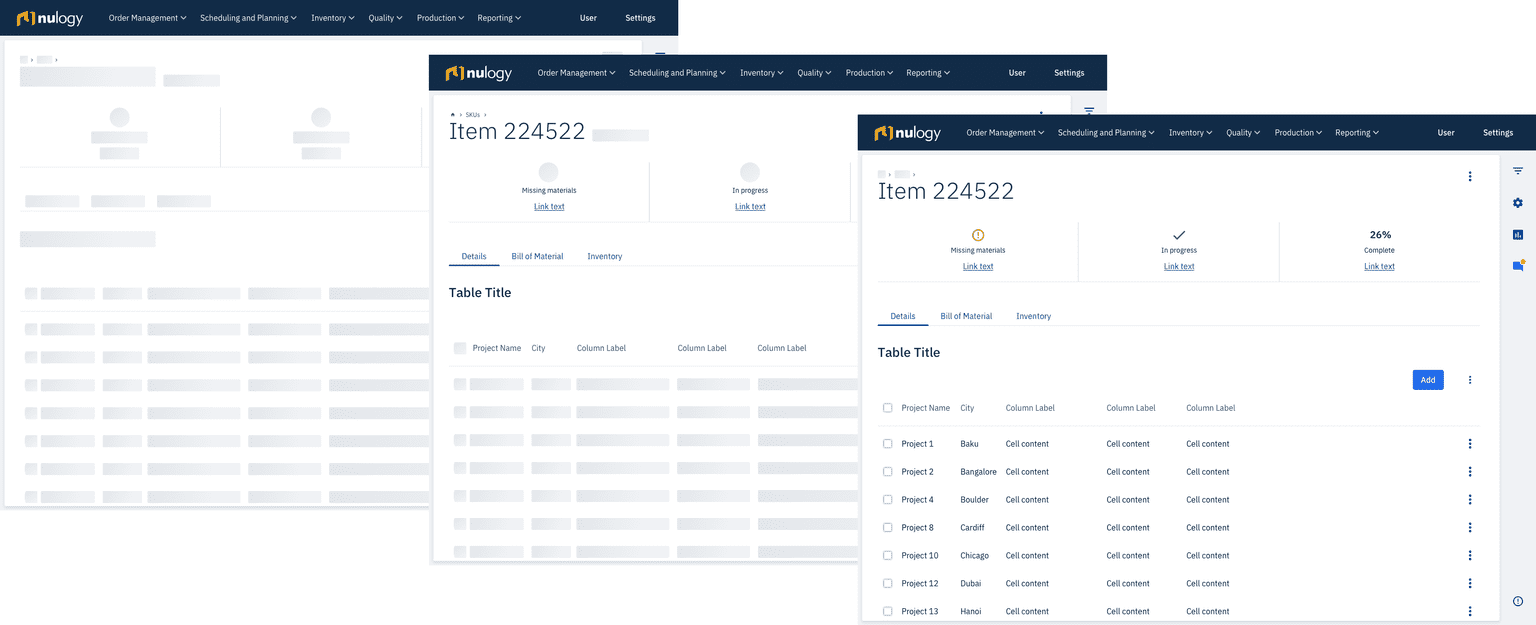Open the settings gear in right sidebar

(x=1517, y=203)
